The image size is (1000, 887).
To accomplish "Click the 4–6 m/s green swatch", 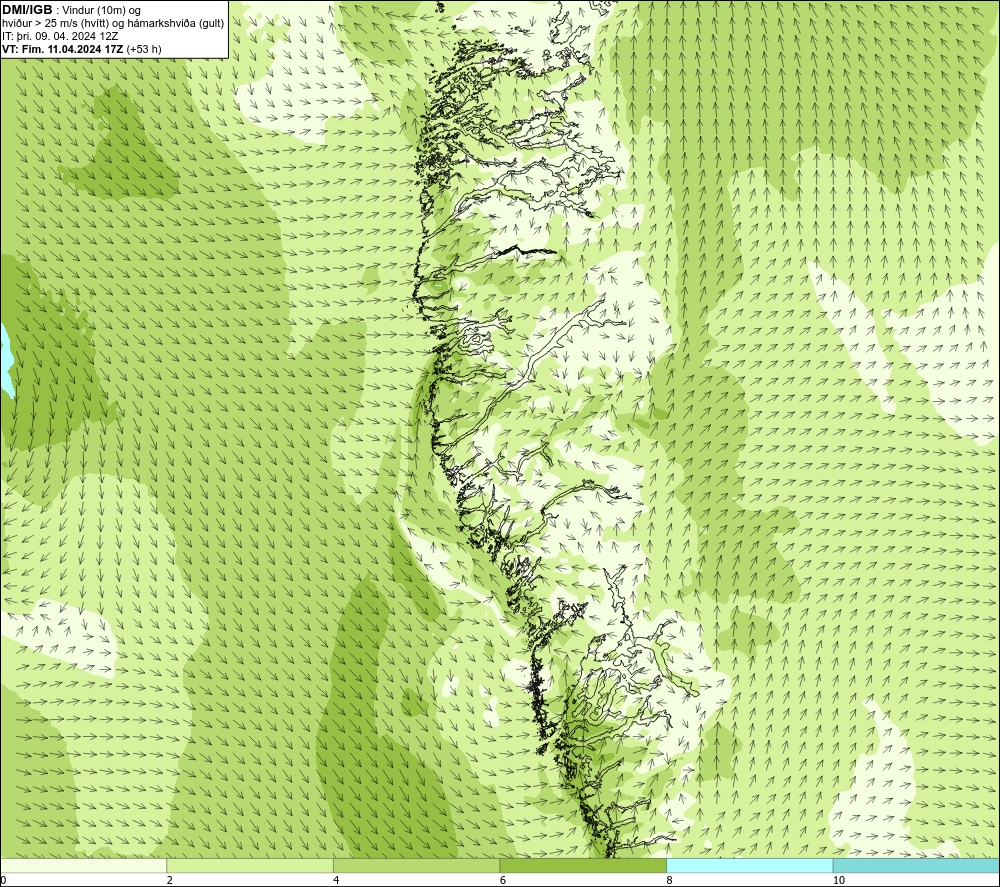I will (x=416, y=865).
